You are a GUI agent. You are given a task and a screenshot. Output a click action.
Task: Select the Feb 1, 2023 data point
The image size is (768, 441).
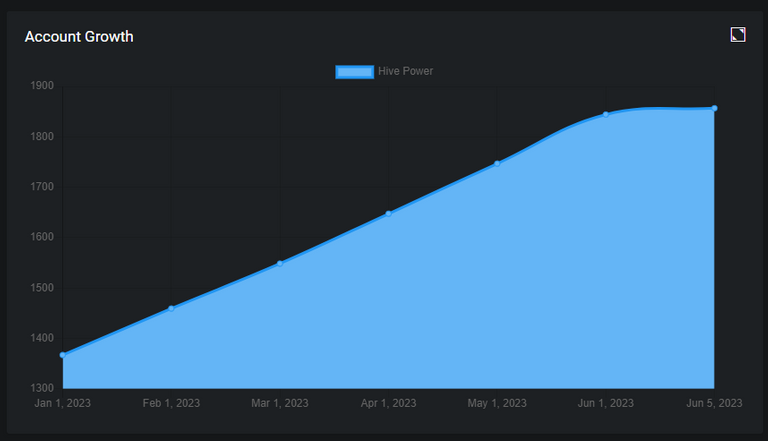click(171, 308)
